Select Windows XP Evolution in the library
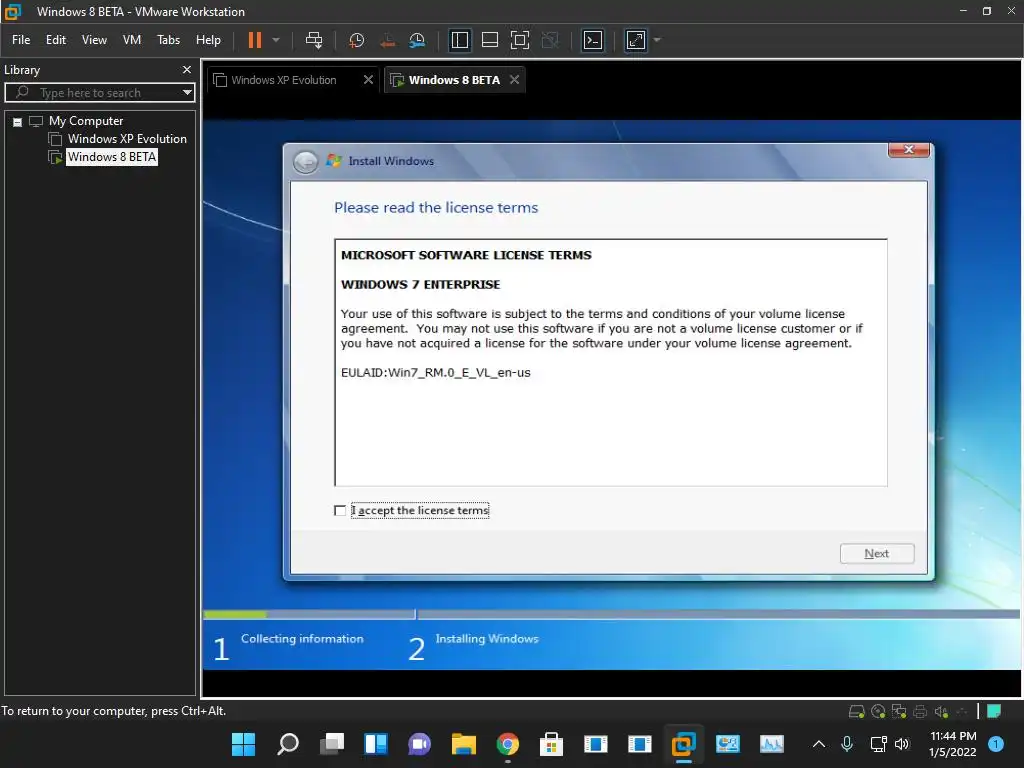 click(127, 138)
